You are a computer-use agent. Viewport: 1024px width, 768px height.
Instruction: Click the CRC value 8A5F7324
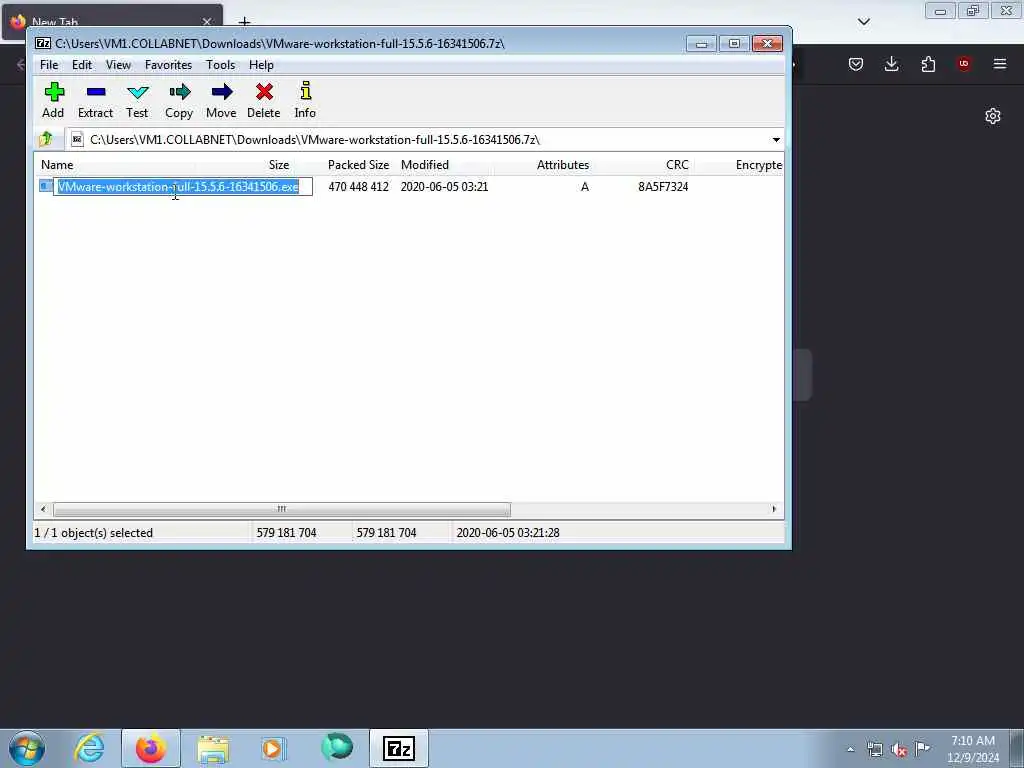(663, 187)
